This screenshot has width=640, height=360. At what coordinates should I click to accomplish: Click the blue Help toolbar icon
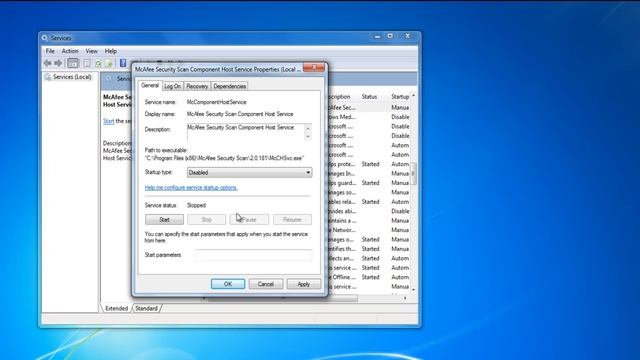(123, 63)
